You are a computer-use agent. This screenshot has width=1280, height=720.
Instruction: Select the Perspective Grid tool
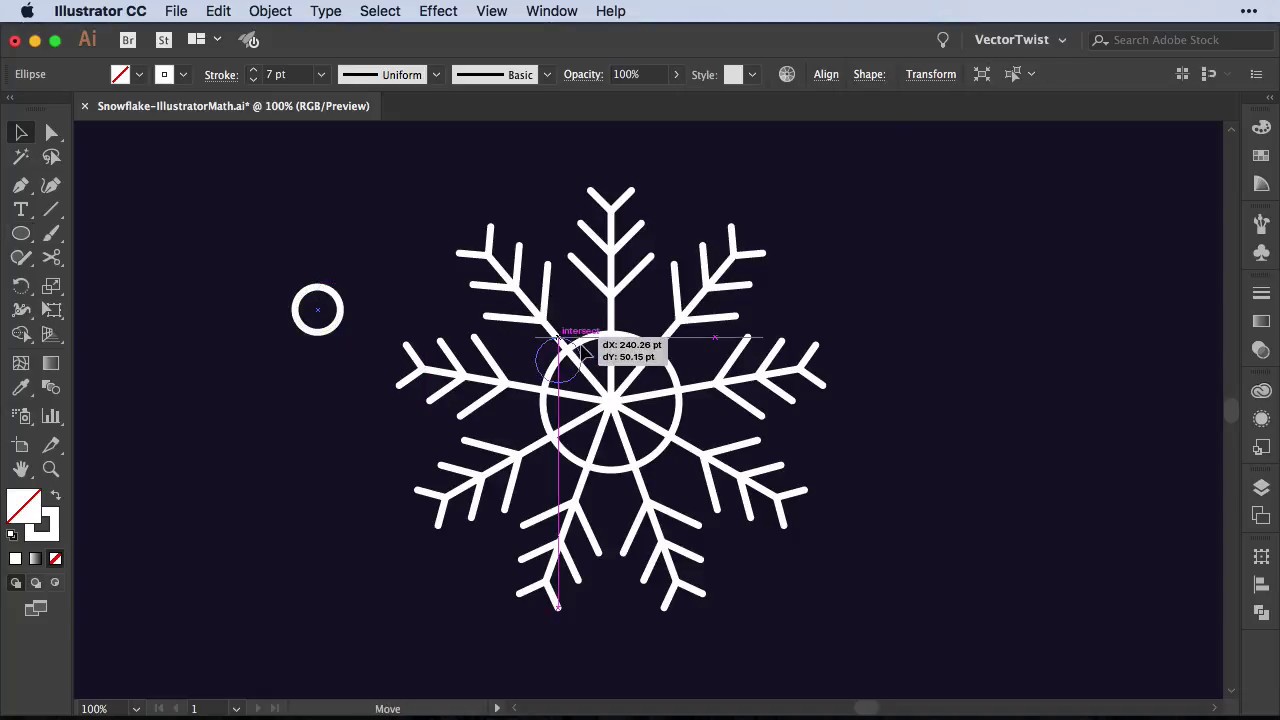(51, 335)
